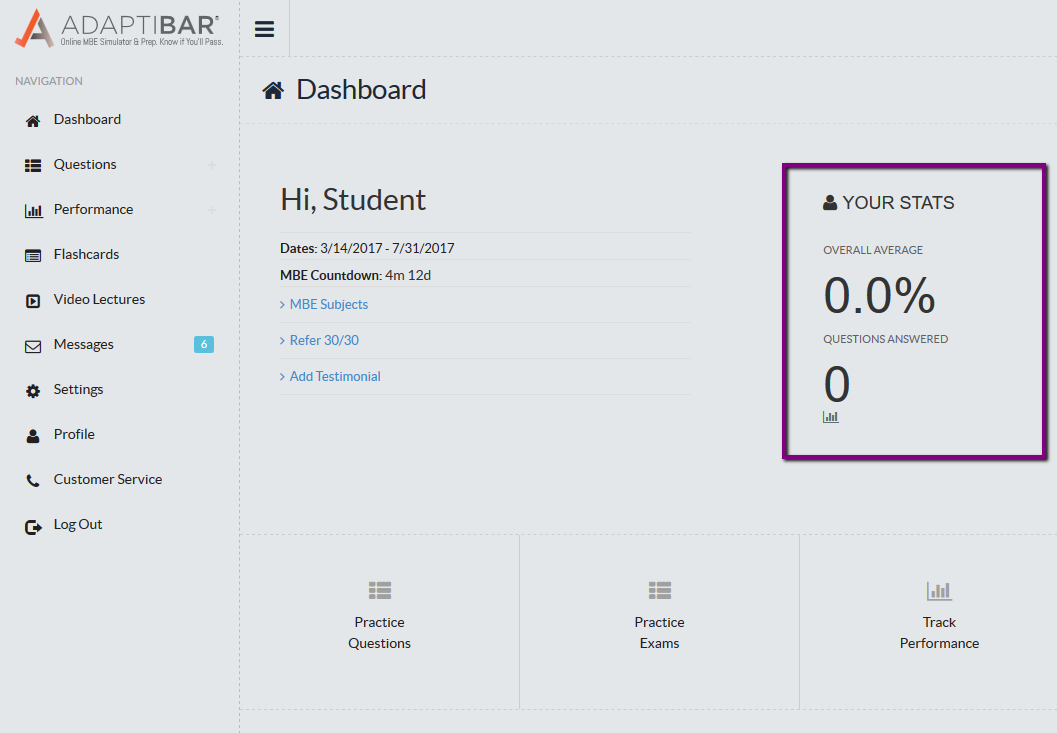Viewport: 1057px width, 733px height.
Task: Expand the MBE Subjects link
Action: (x=328, y=304)
